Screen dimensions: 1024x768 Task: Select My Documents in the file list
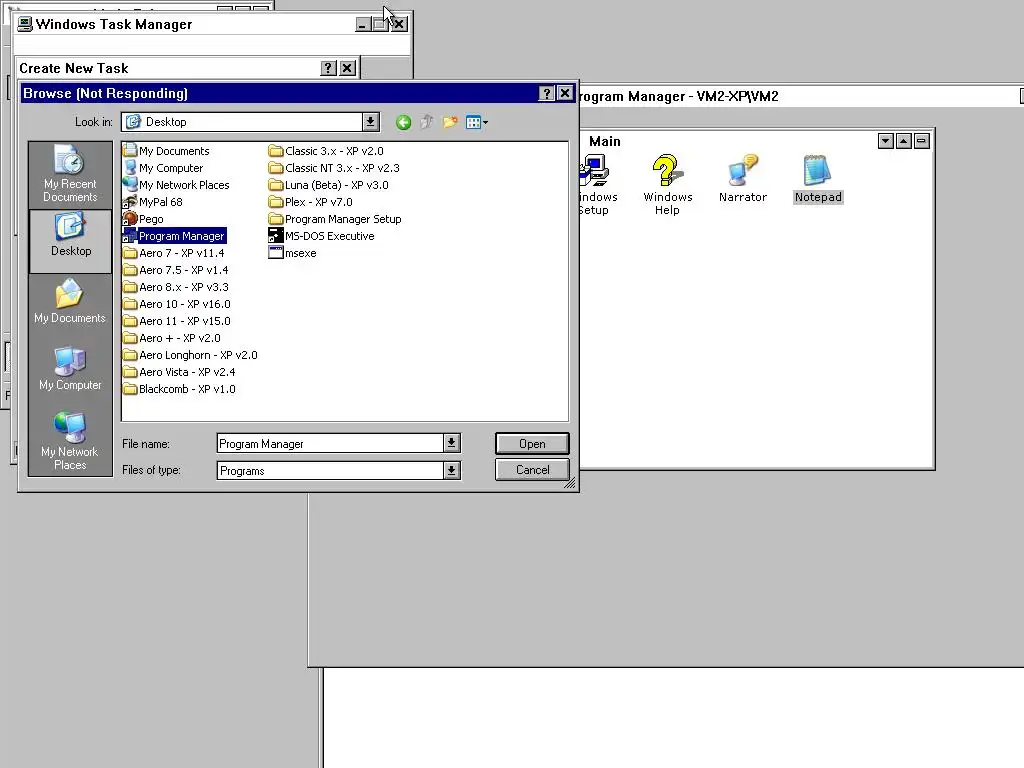click(167, 151)
